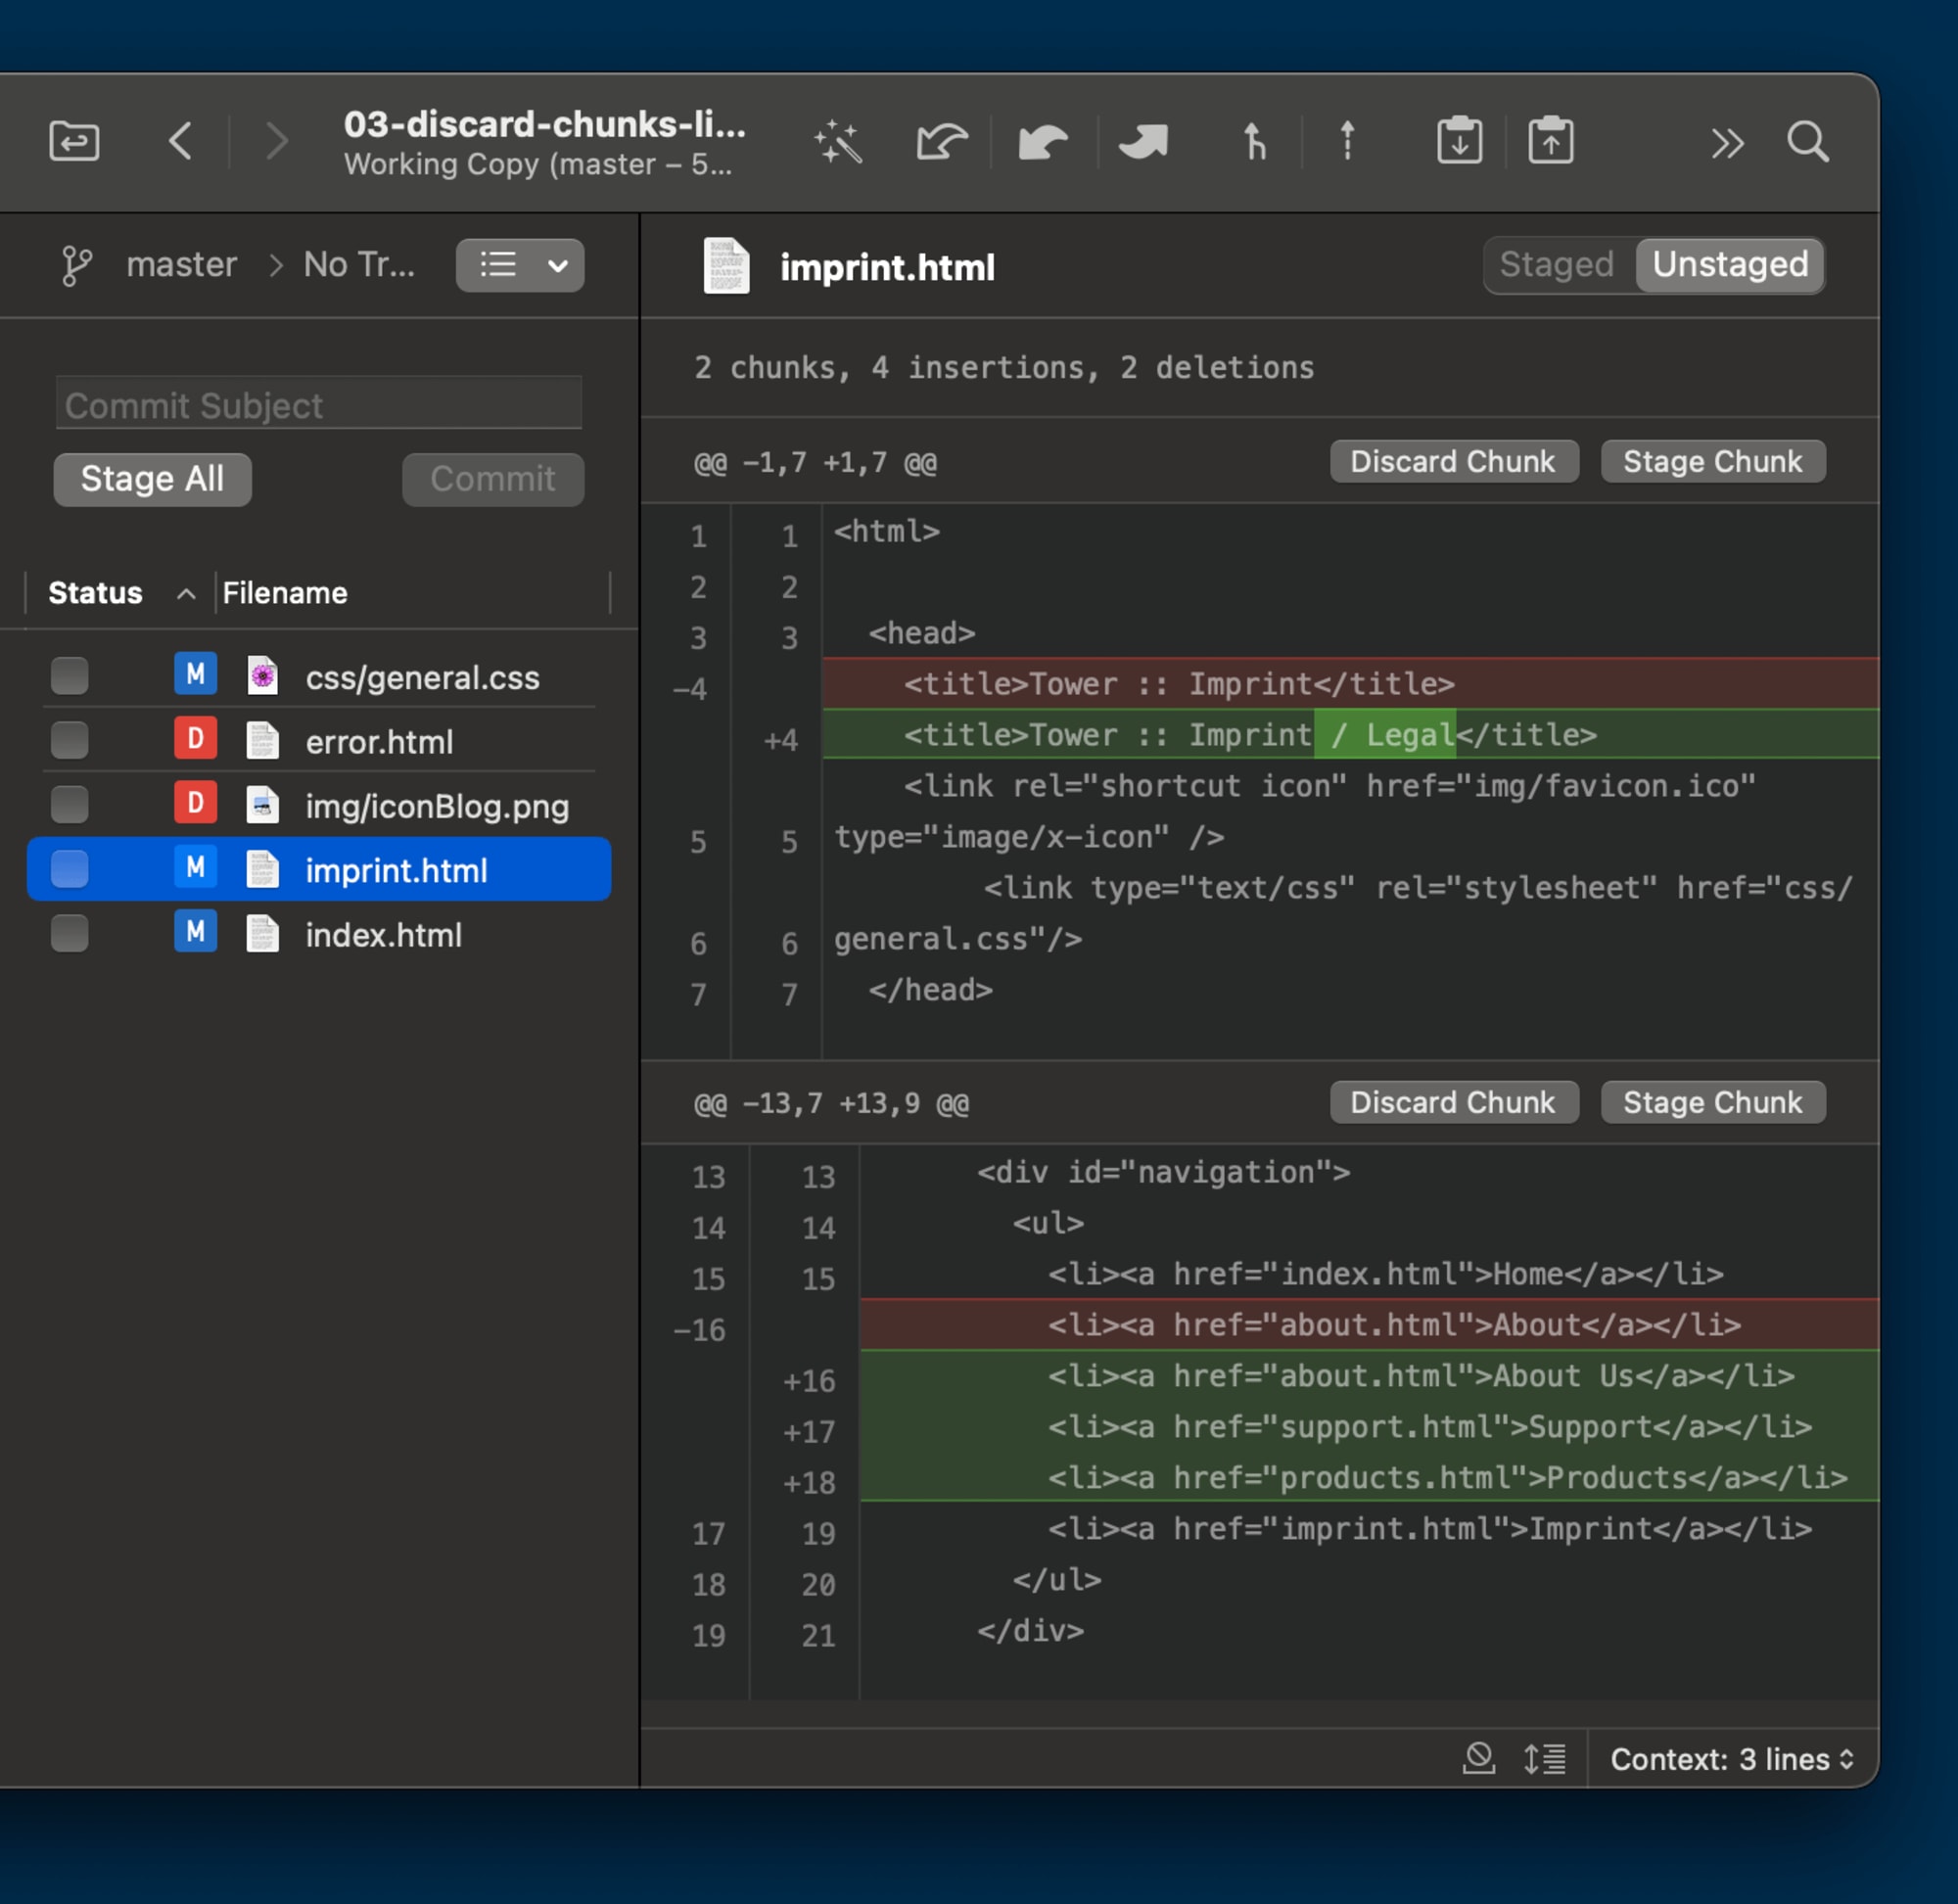Screen dimensions: 1958x1904
Task: Open search with the magnifier icon
Action: (x=1807, y=142)
